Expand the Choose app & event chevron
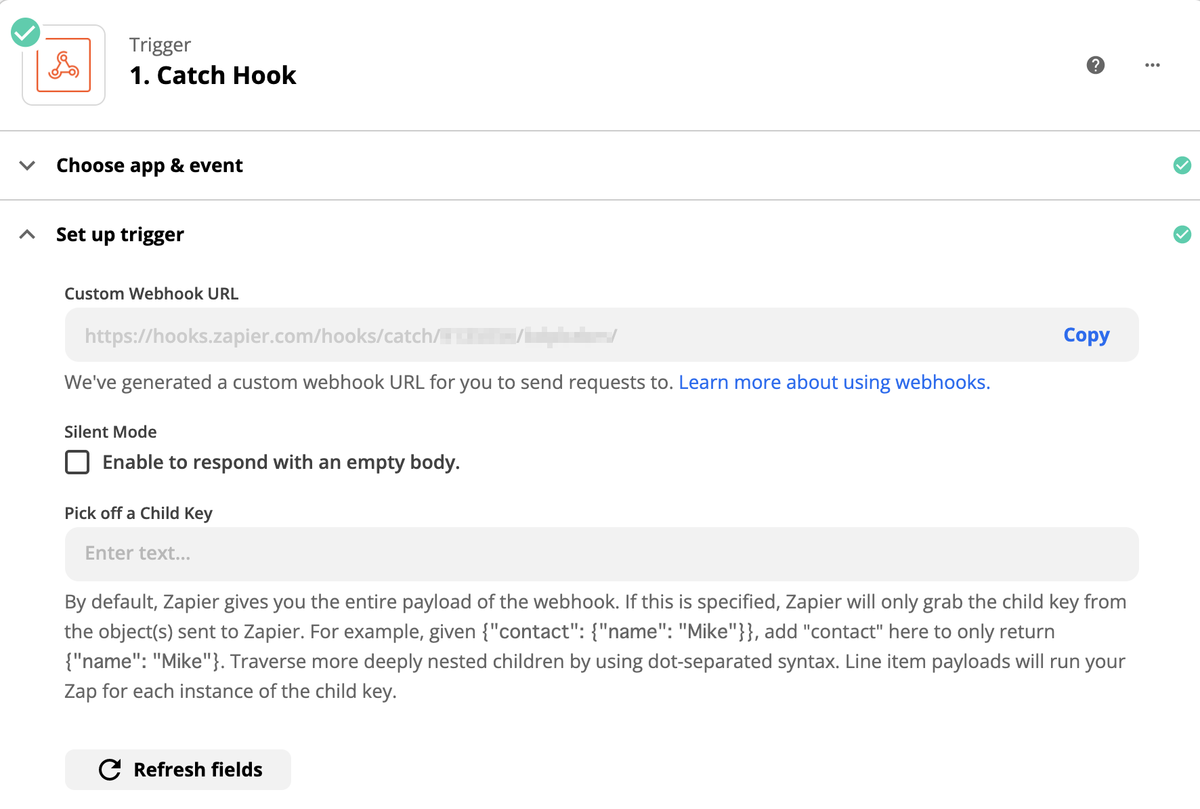1200x809 pixels. [x=28, y=165]
